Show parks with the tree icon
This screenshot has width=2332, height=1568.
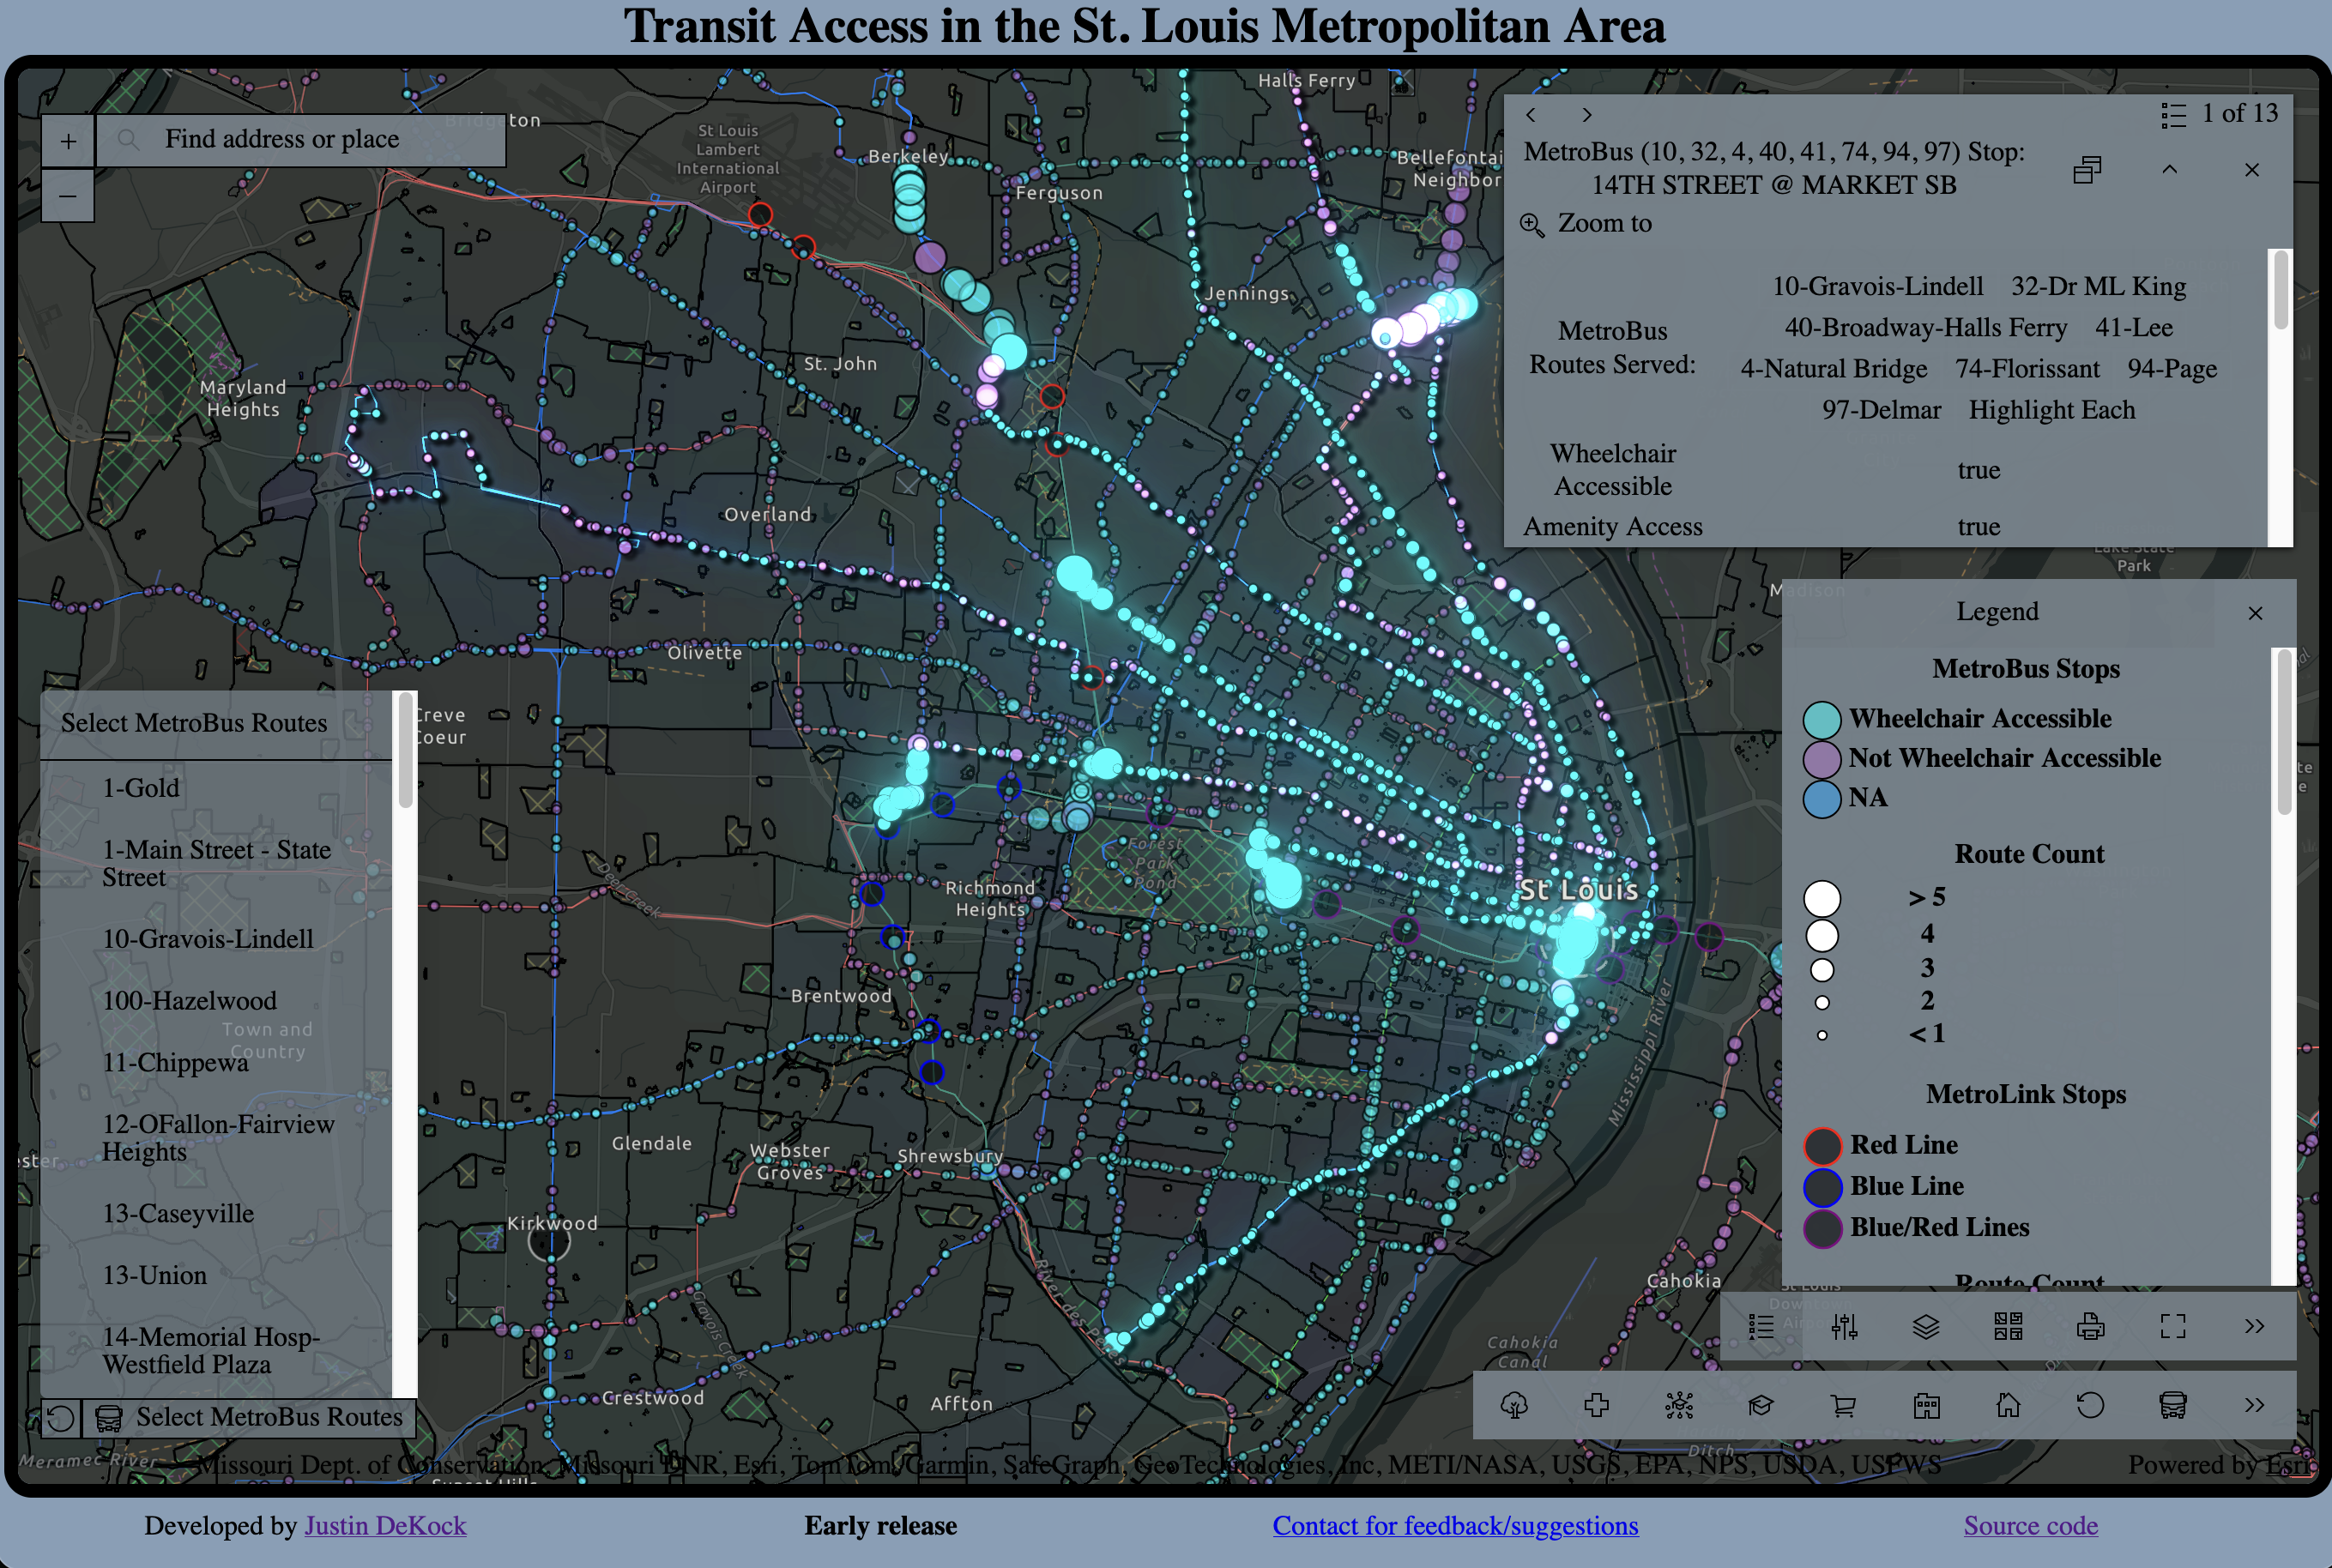(x=1514, y=1405)
